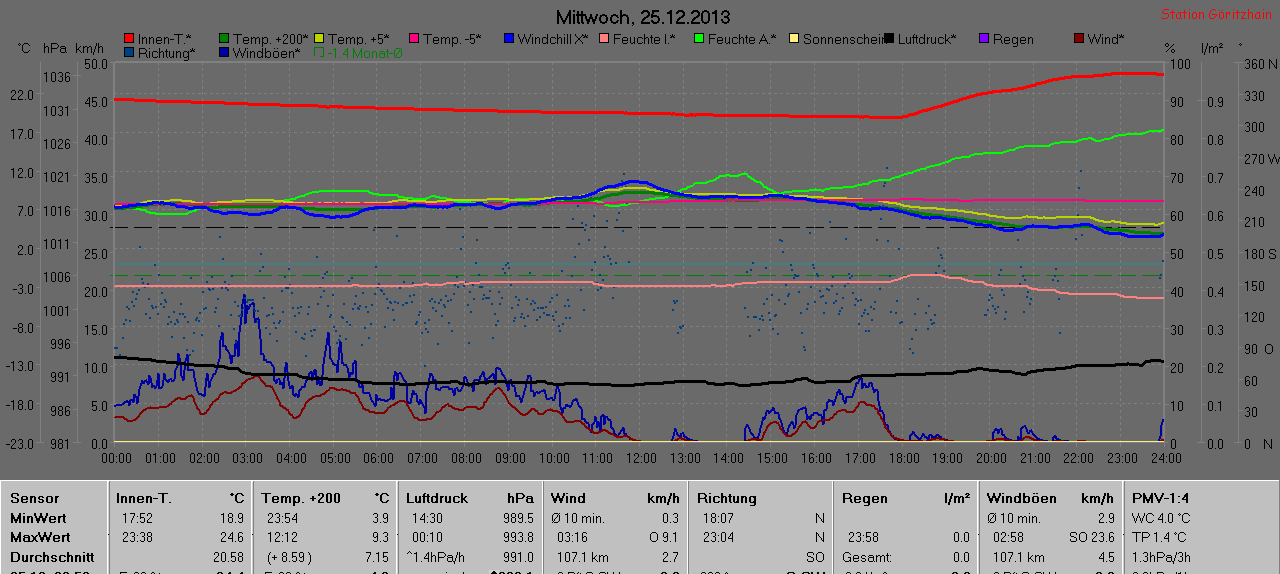Click the 1036 hPa axis label

coord(58,77)
